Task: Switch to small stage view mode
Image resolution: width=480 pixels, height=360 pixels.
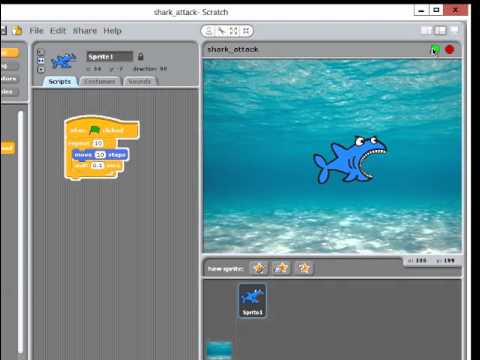Action: (x=426, y=30)
